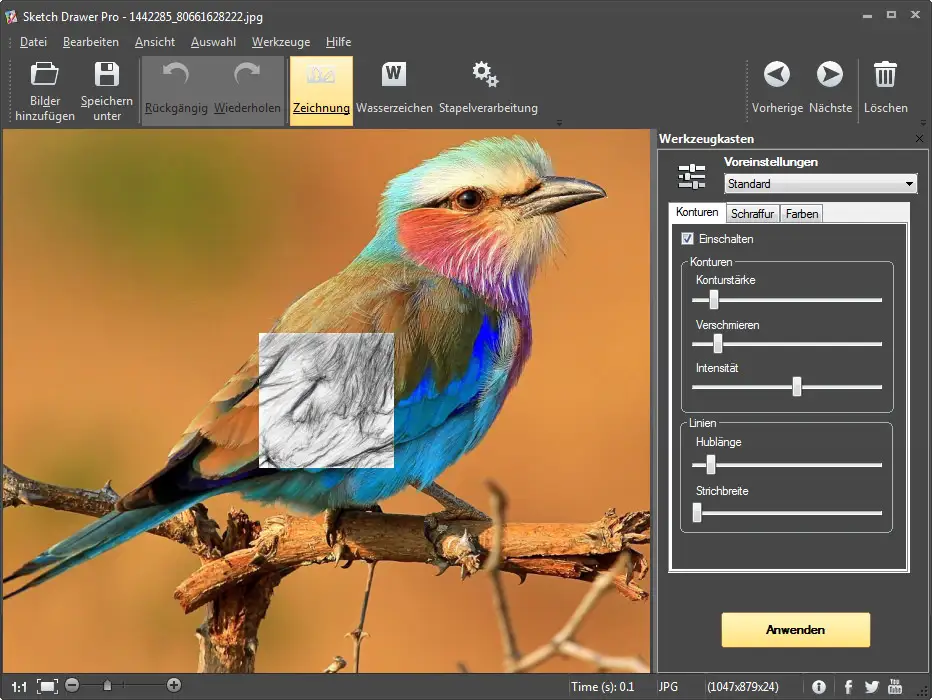
Task: Open the Voreinstellungen Standard dropdown
Action: pos(820,184)
